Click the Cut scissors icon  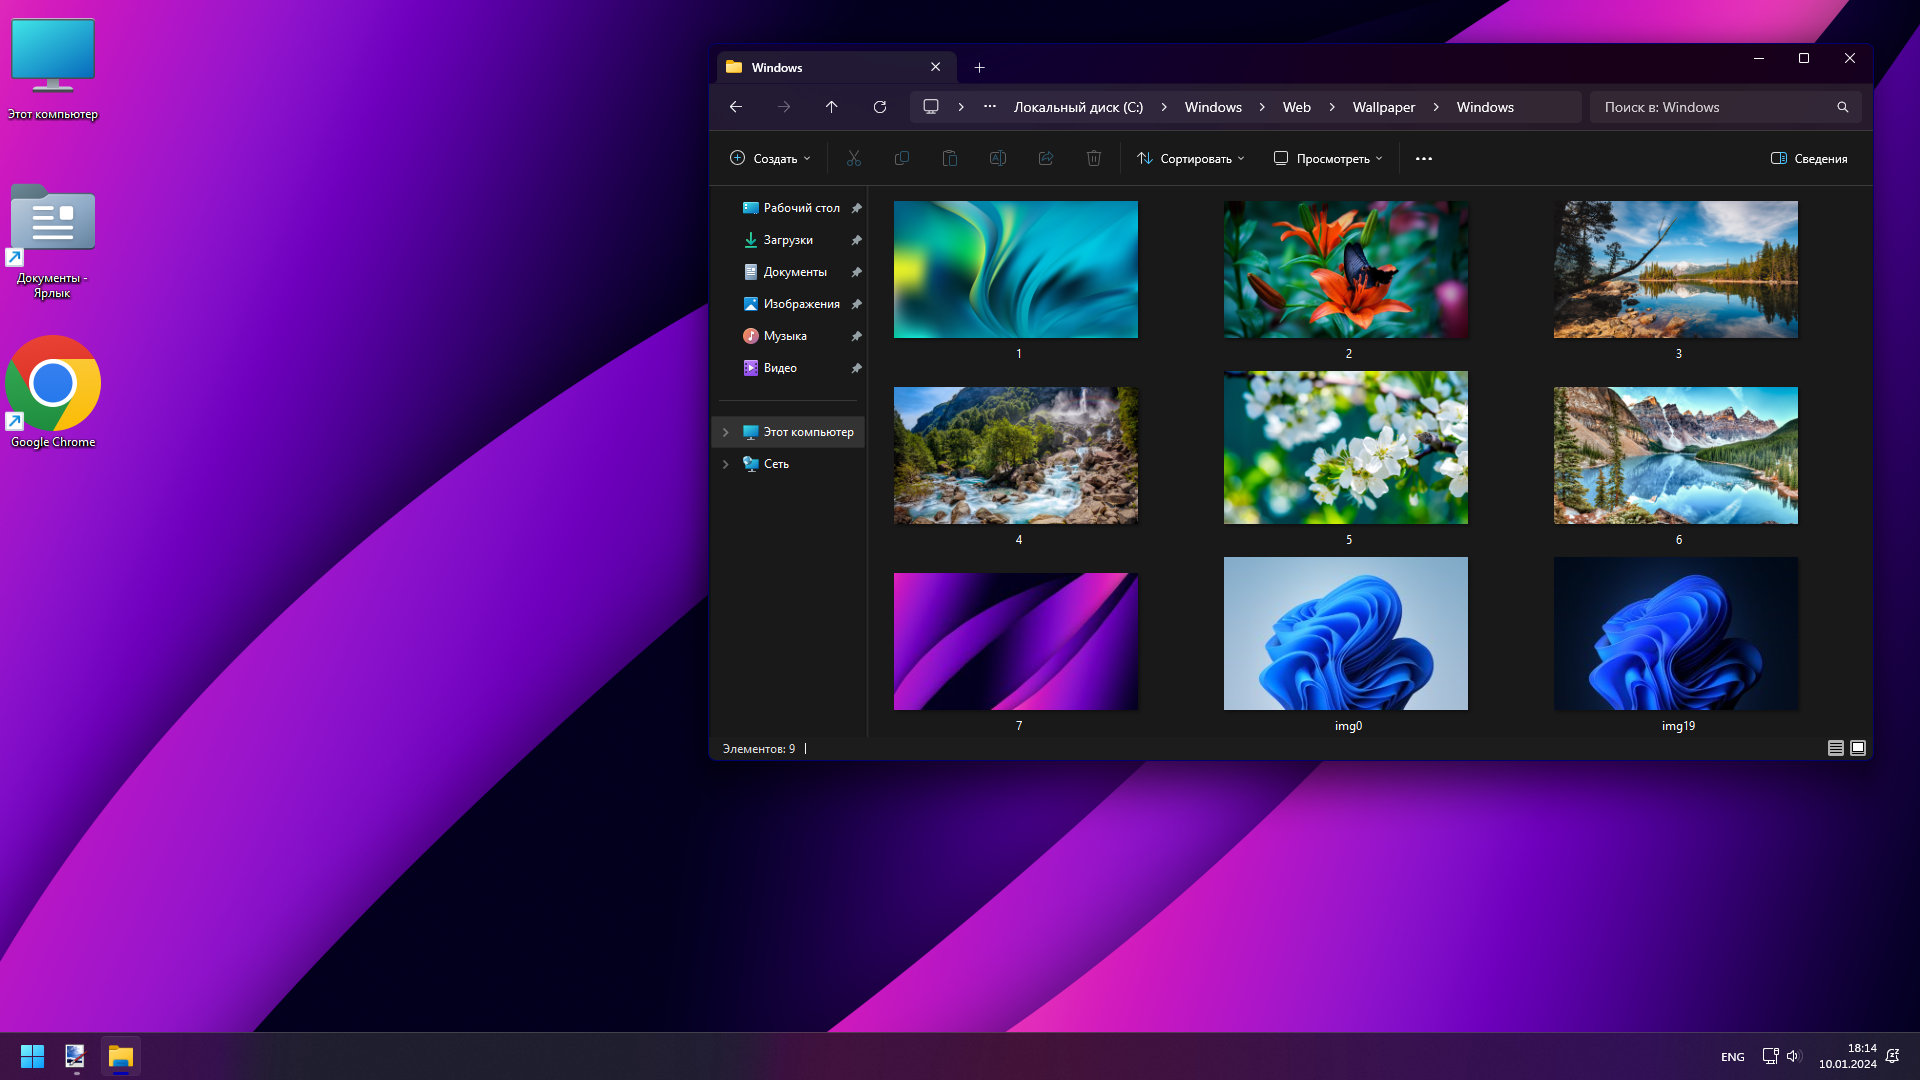point(853,158)
